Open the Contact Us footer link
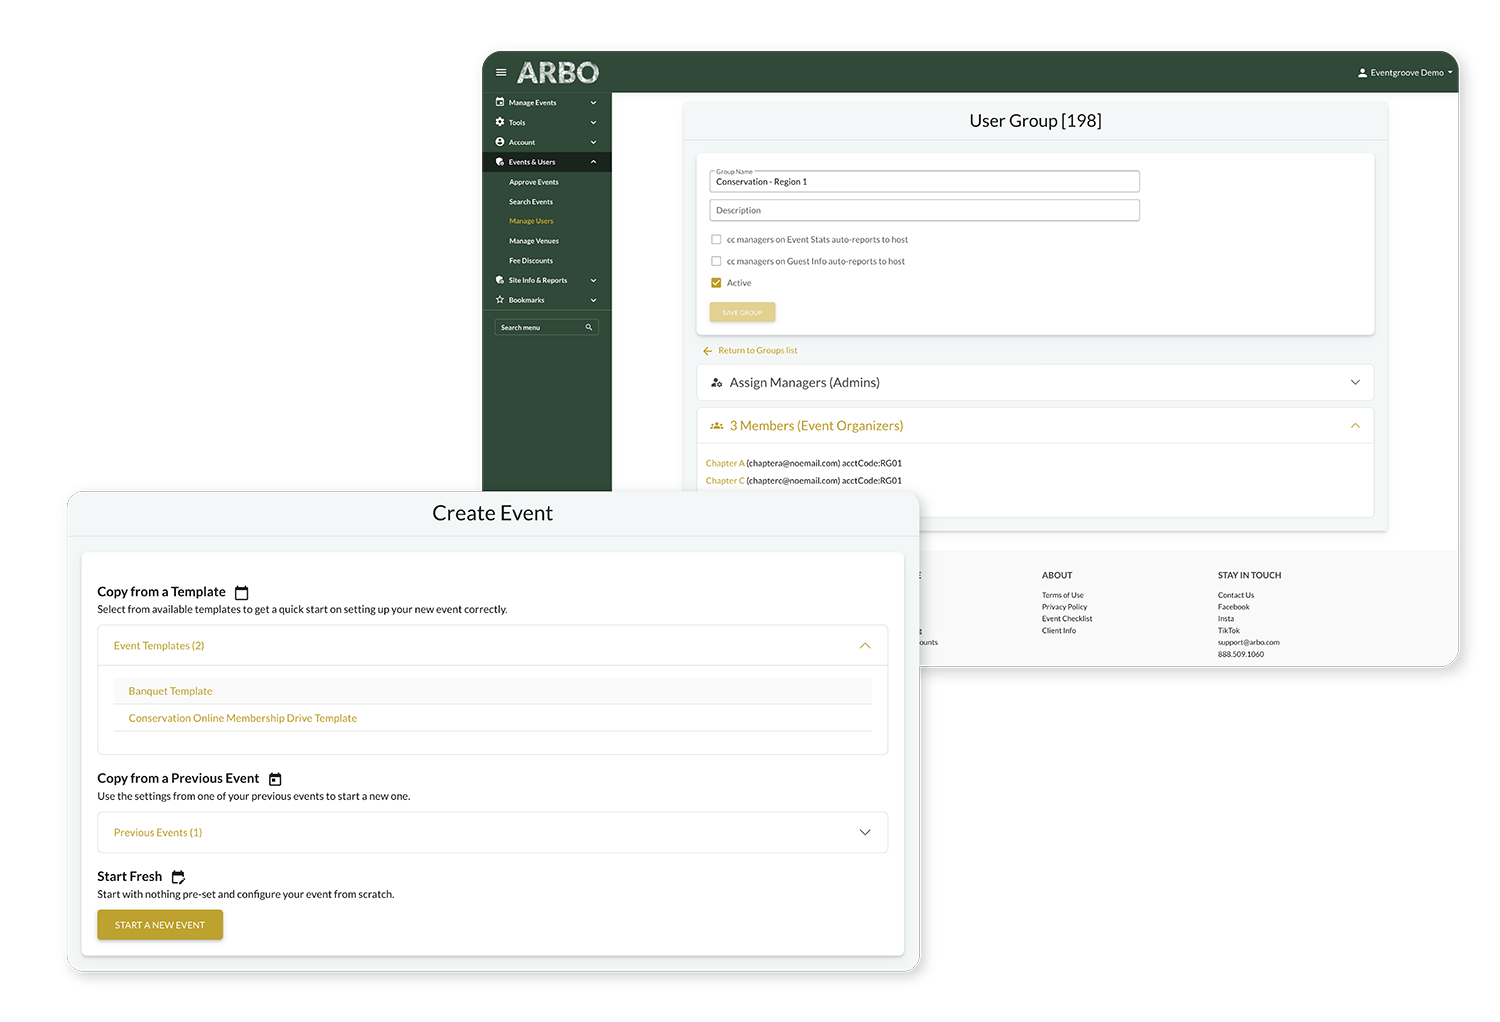 coord(1236,595)
